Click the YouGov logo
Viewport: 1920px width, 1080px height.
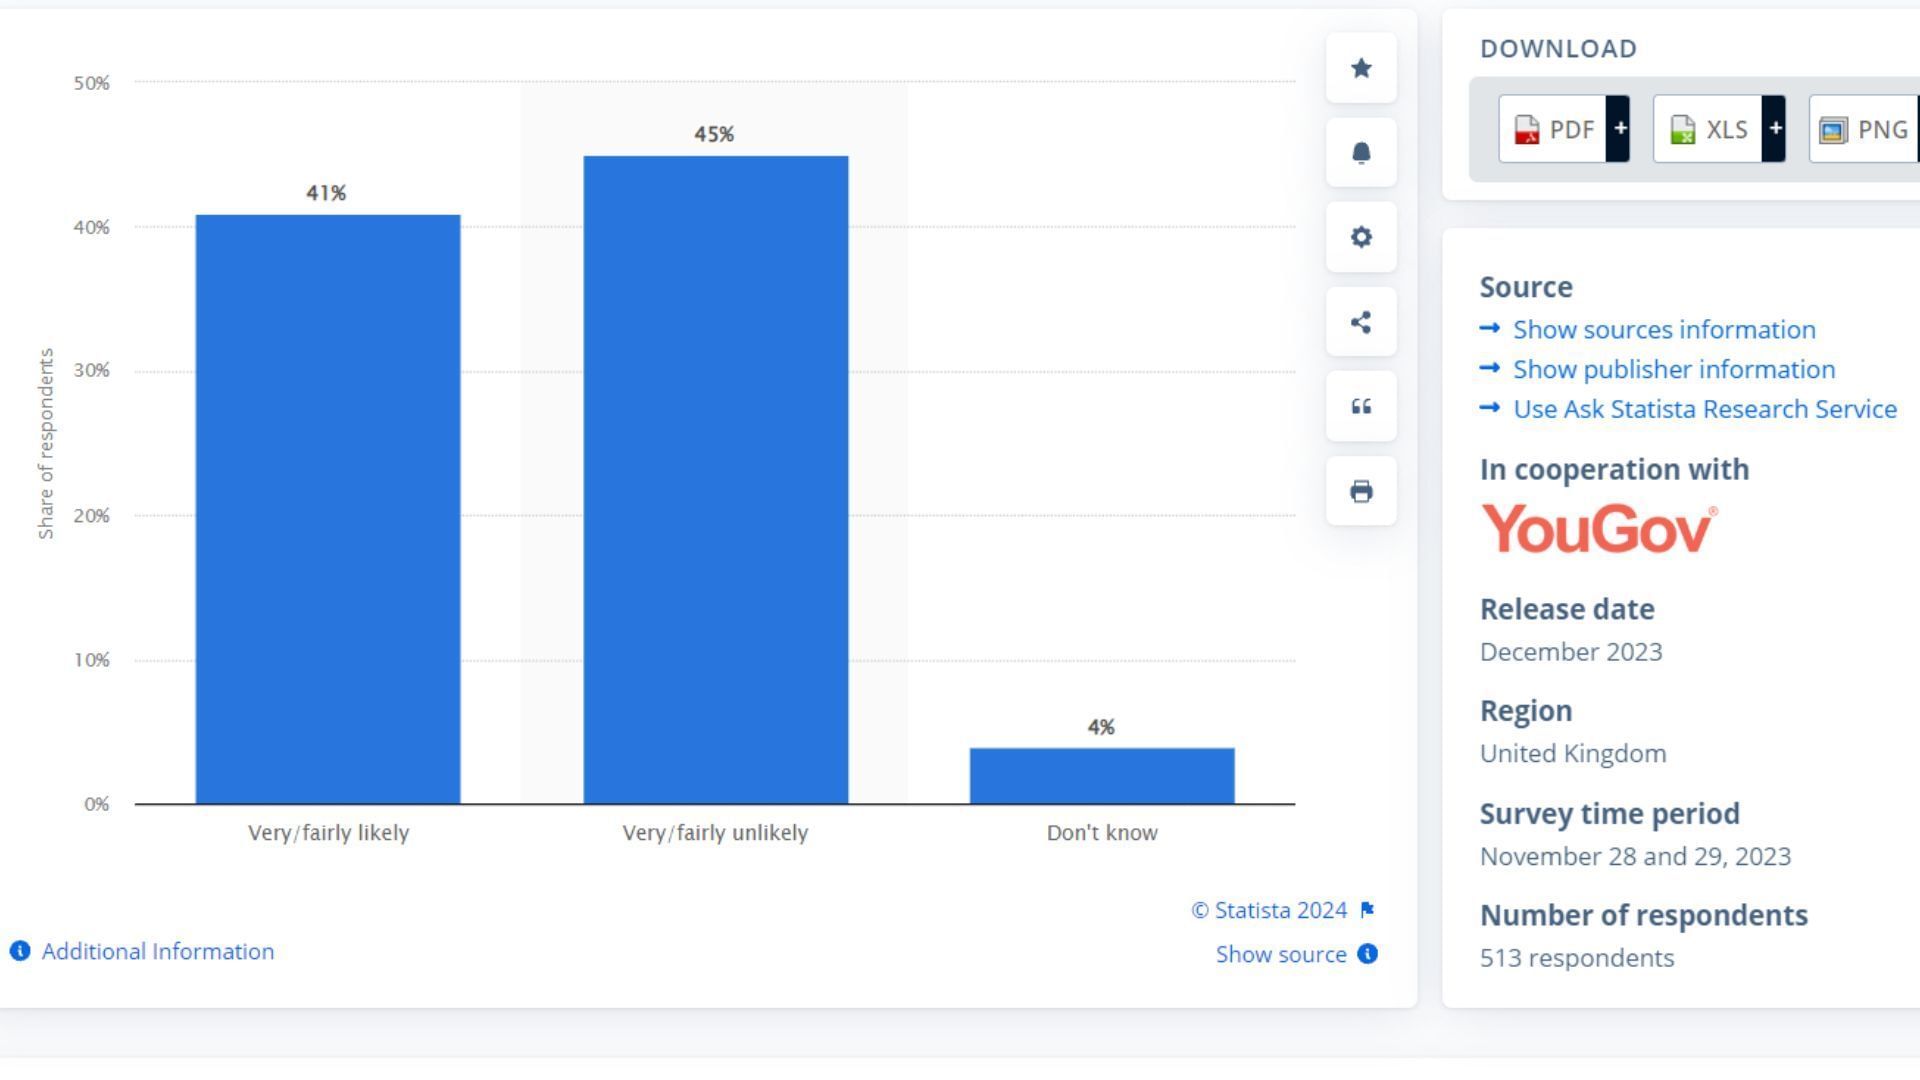[x=1599, y=528]
